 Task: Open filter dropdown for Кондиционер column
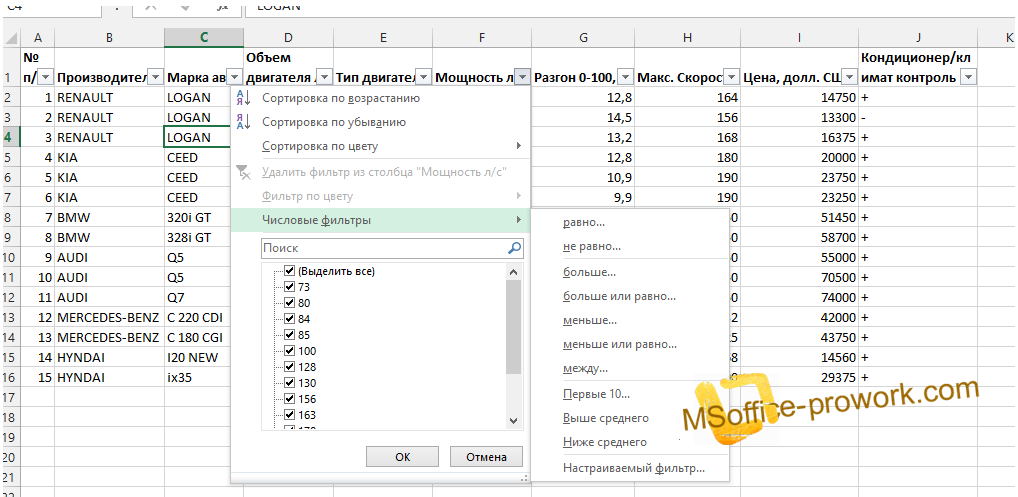click(967, 78)
